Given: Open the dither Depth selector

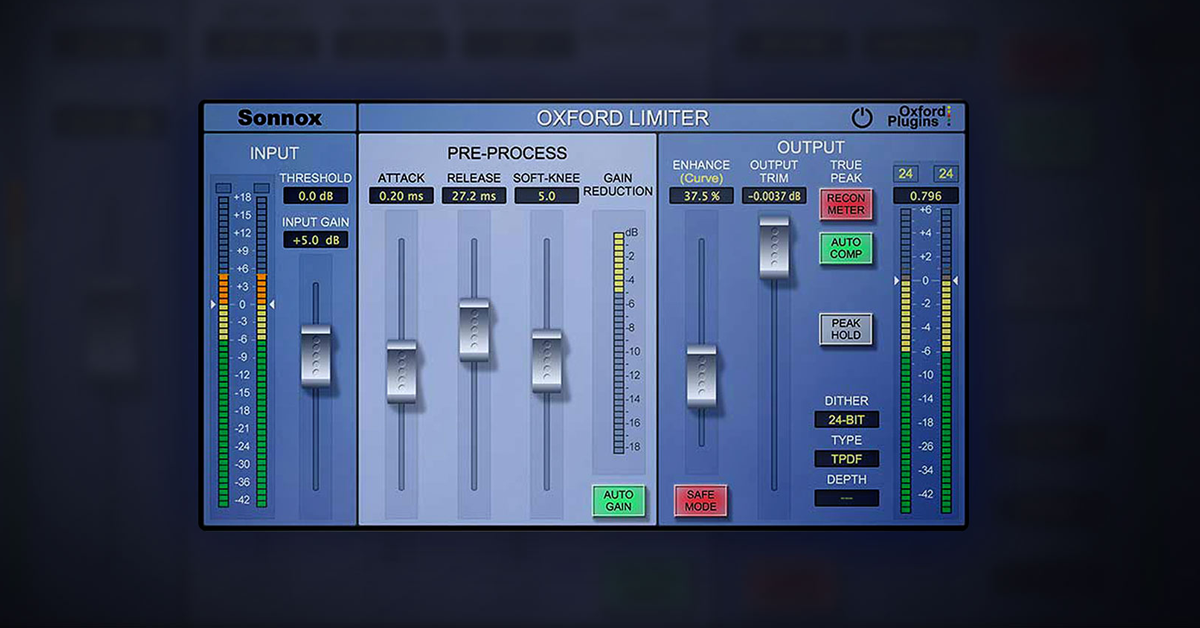Looking at the screenshot, I should coord(846,497).
